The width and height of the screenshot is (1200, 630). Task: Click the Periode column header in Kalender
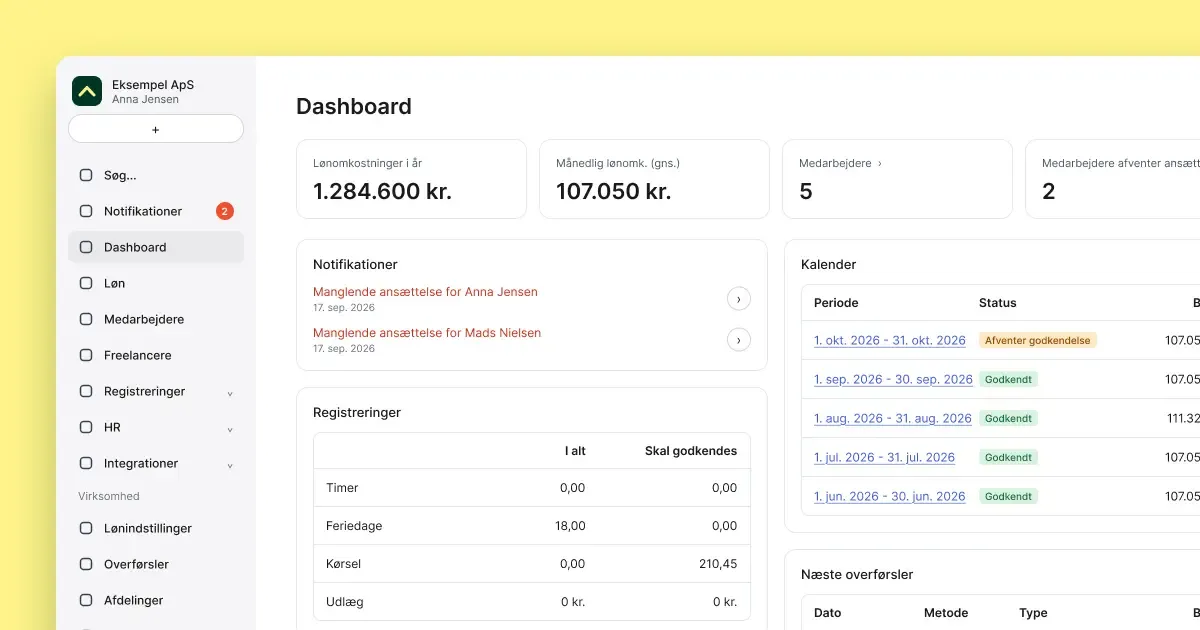point(836,303)
